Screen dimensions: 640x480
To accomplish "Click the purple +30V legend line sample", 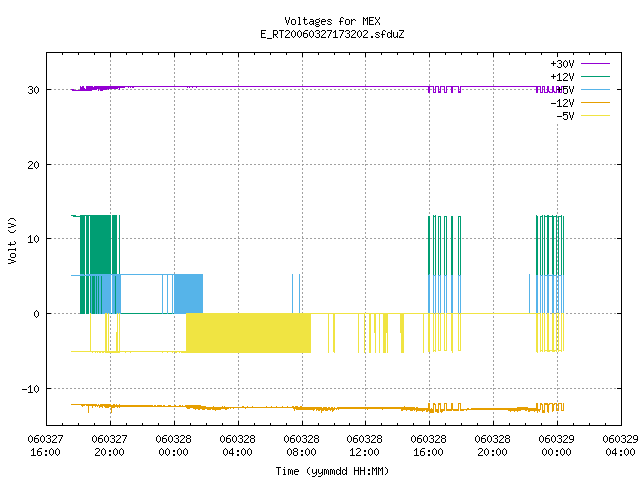I will (595, 64).
